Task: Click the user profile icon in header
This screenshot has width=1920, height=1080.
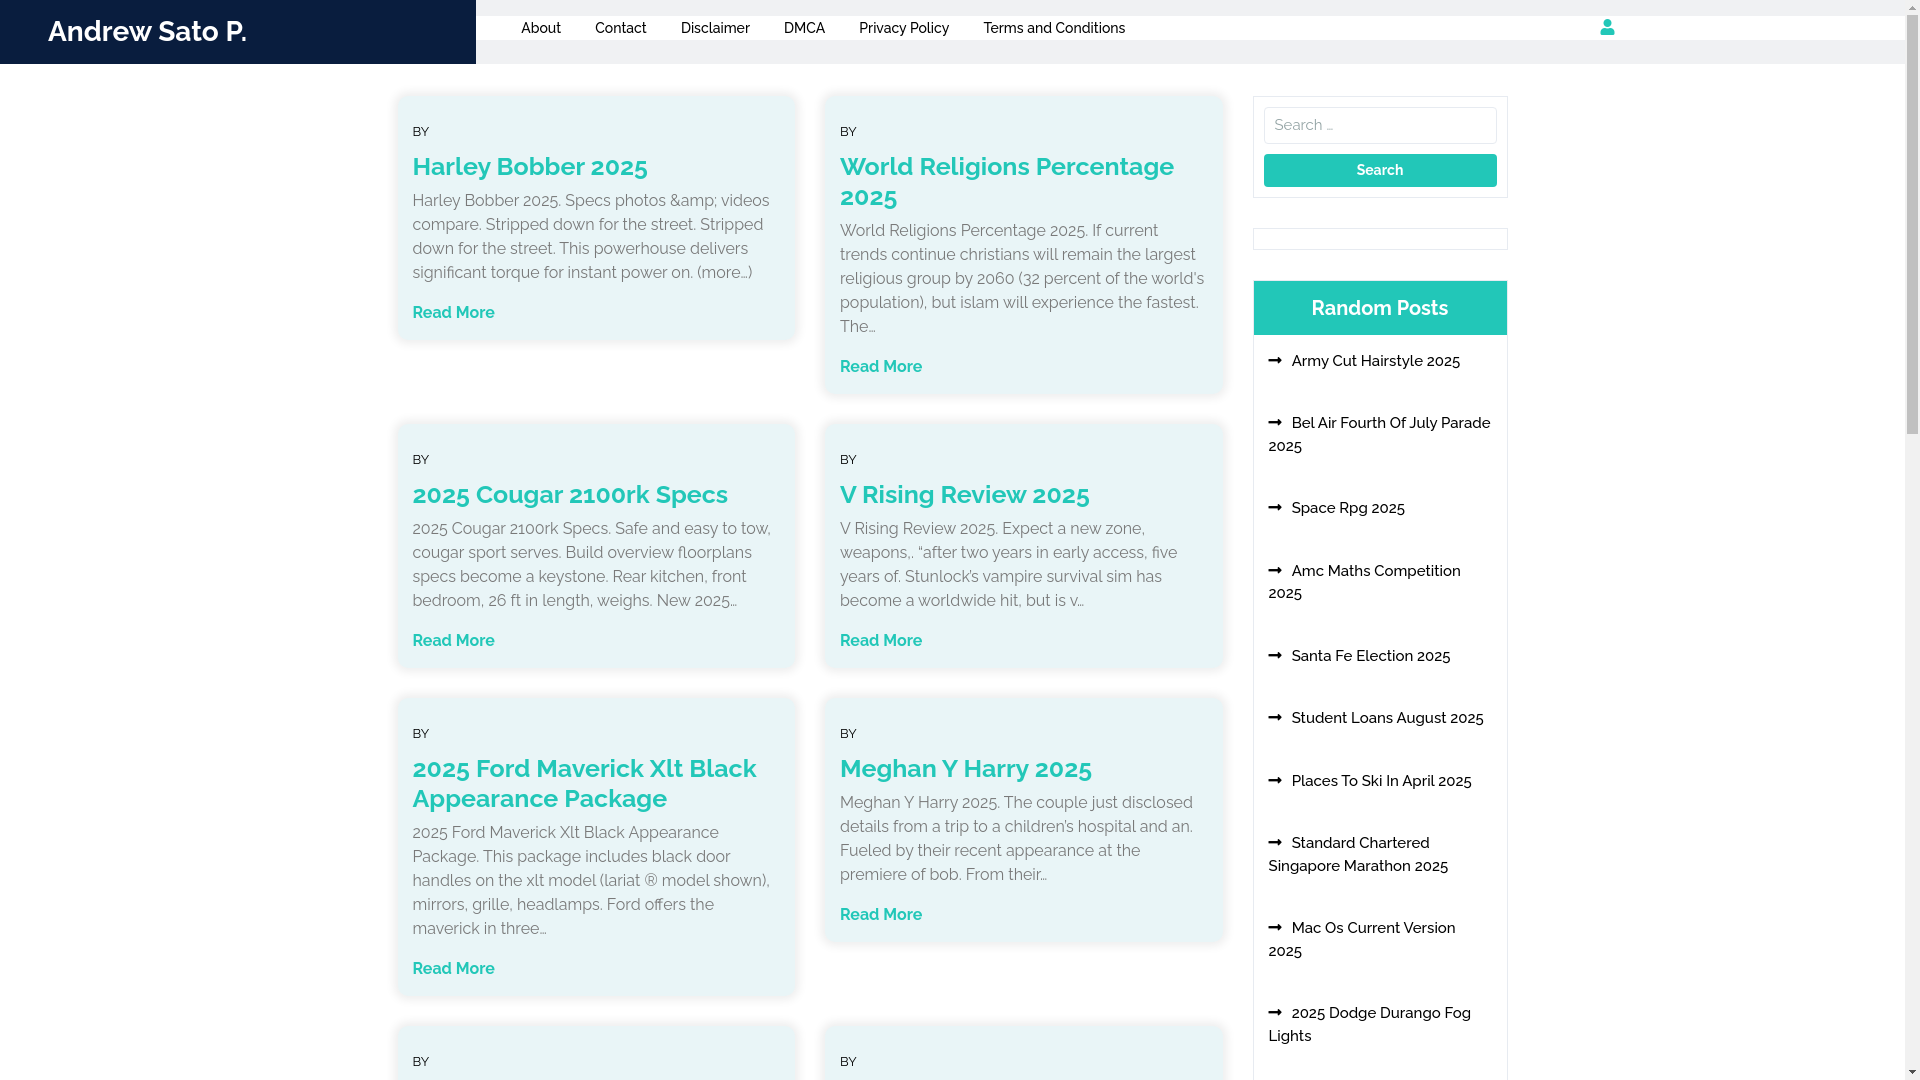Action: pos(1607,28)
